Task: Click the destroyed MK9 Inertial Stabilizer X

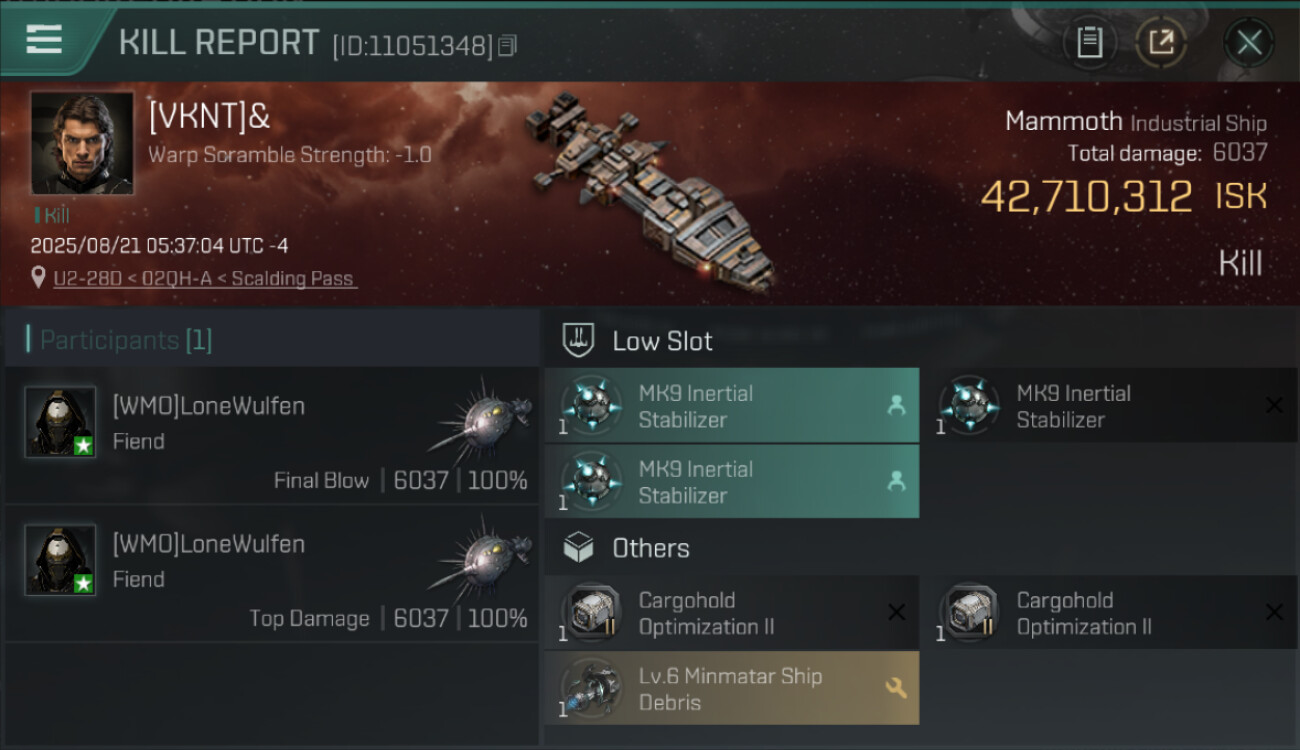Action: pos(1274,405)
